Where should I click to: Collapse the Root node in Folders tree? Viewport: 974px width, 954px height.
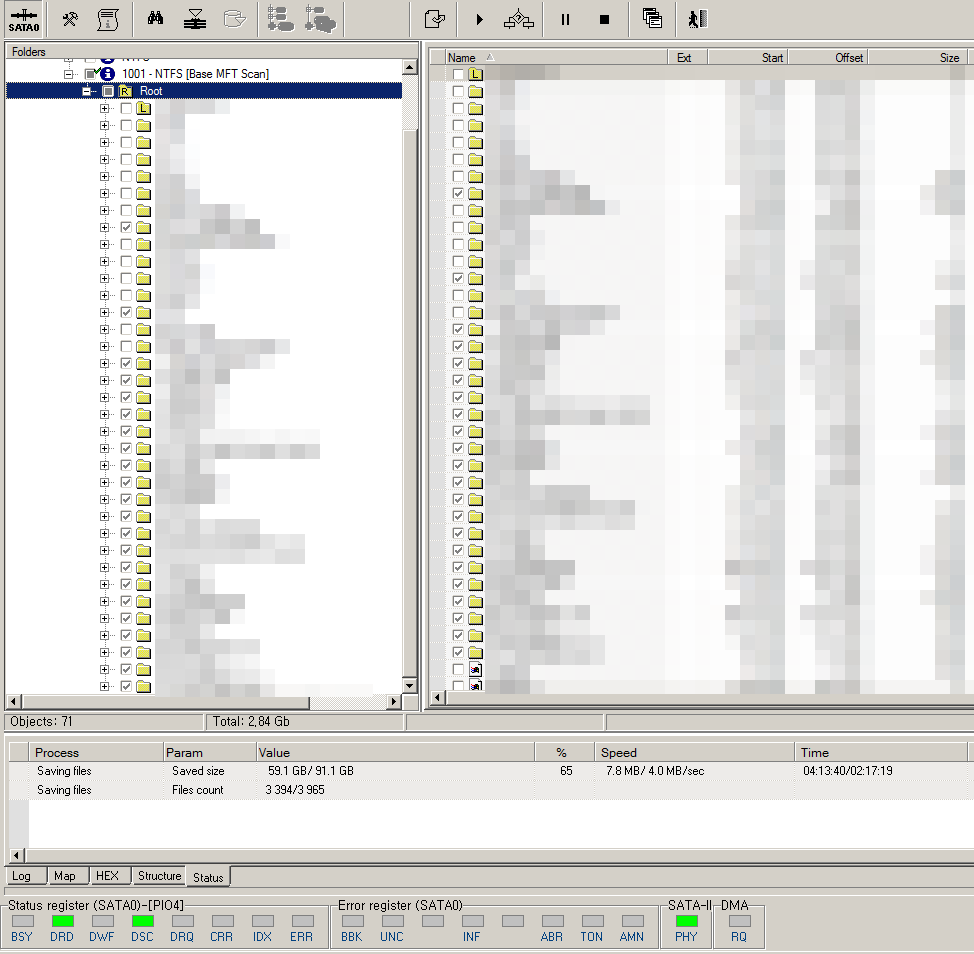86,91
